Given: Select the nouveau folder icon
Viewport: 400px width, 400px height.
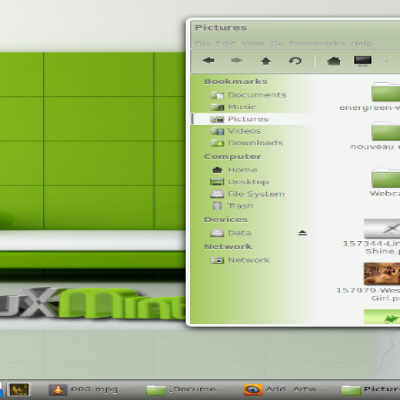Looking at the screenshot, I should tap(386, 131).
